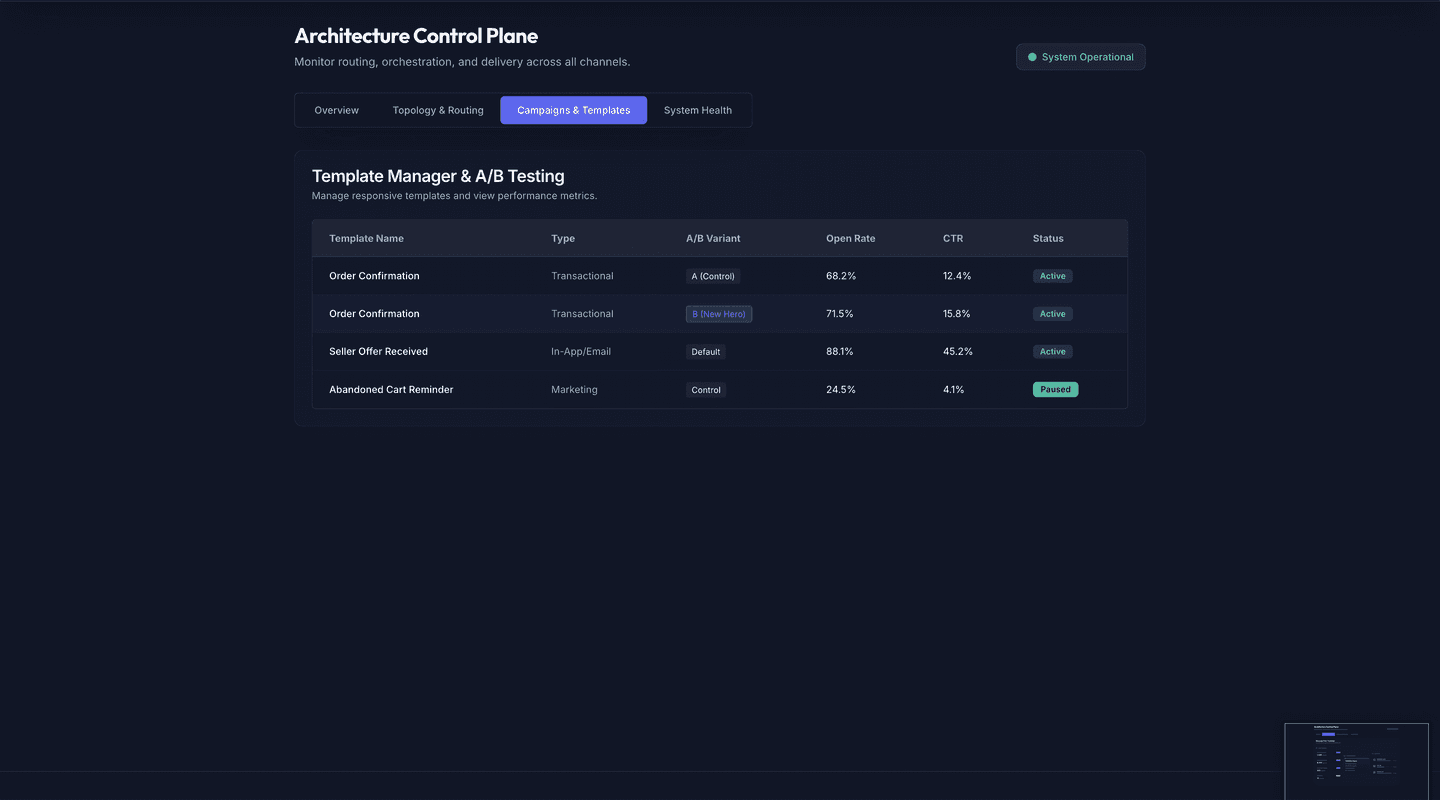Click the A/B Variant column header
Viewport: 1440px width, 800px height.
(x=713, y=238)
